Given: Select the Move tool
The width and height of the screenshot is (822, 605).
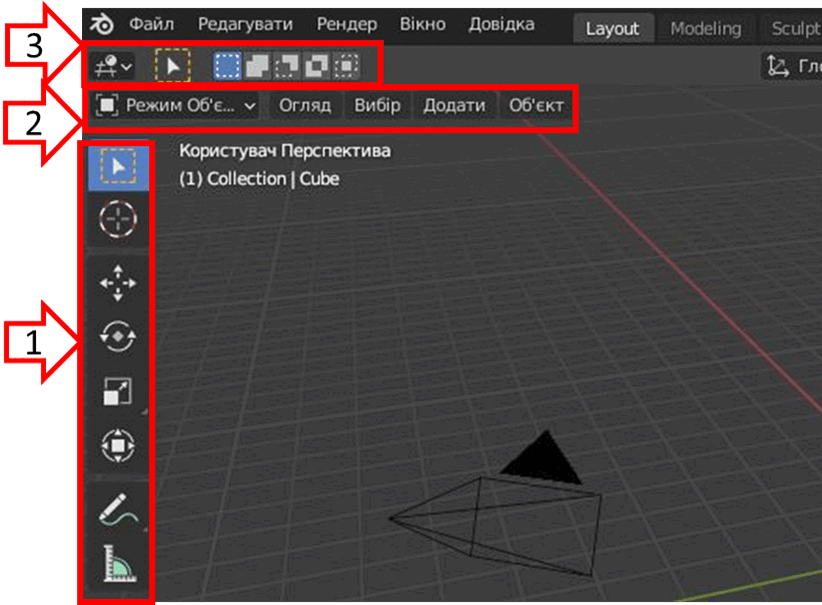Looking at the screenshot, I should click(x=118, y=283).
